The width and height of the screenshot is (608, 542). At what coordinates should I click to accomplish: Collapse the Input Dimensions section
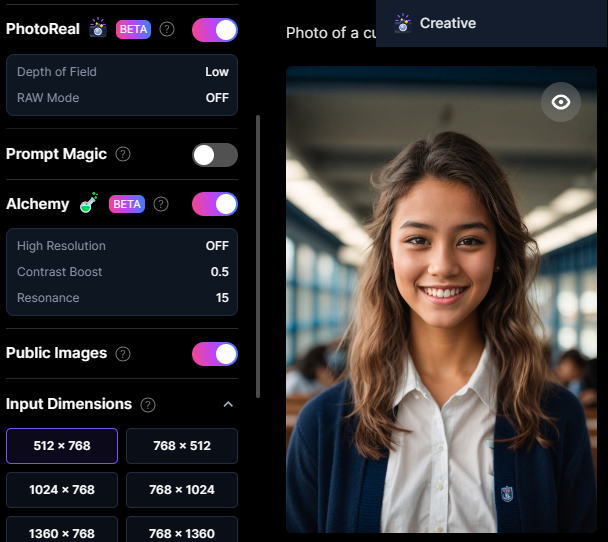click(x=228, y=405)
